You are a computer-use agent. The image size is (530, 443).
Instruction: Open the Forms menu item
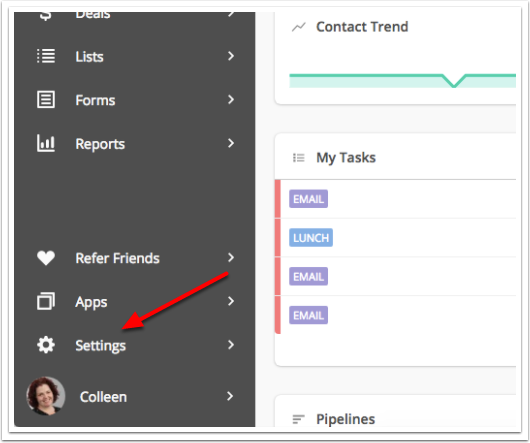(x=135, y=100)
